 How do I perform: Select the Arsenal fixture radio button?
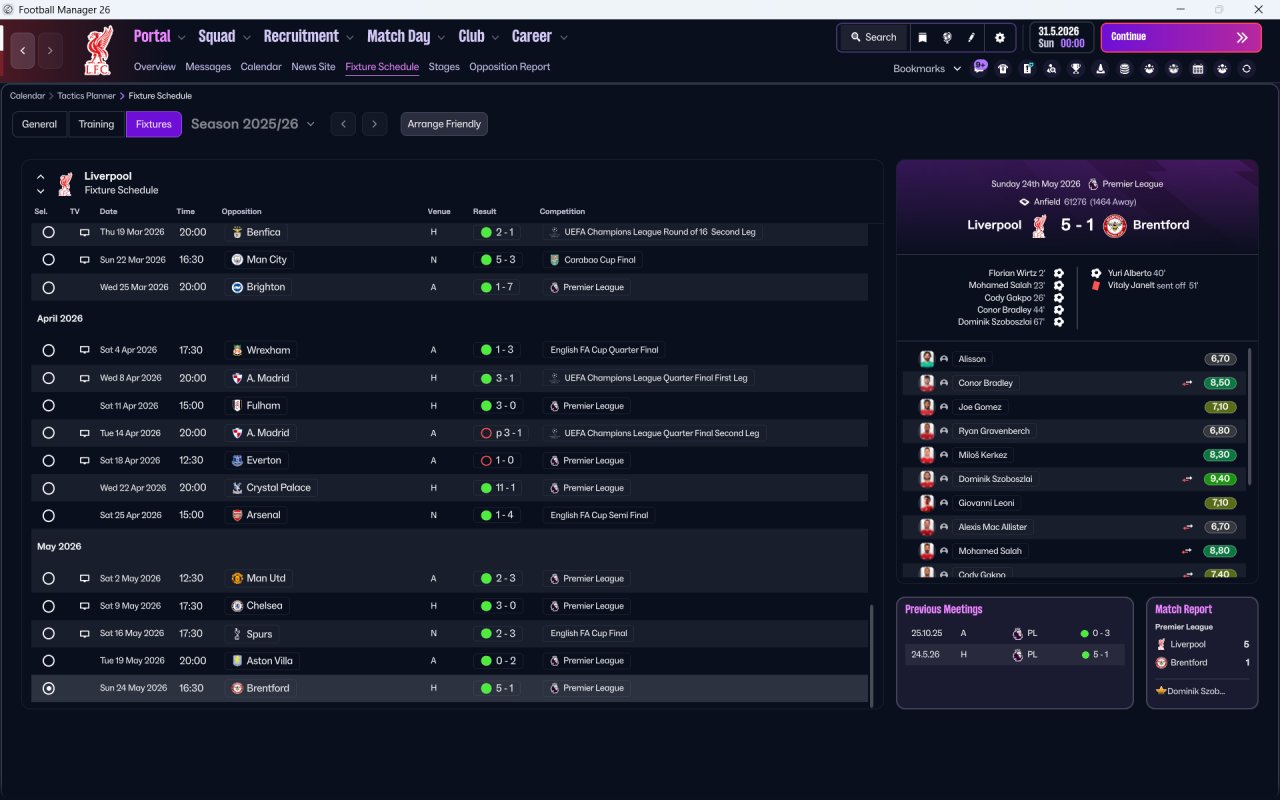[x=48, y=515]
